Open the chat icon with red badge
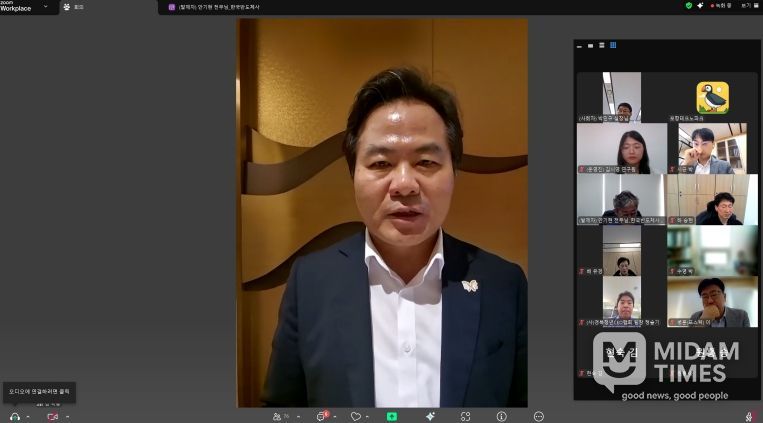The height and width of the screenshot is (423, 763). click(x=321, y=417)
